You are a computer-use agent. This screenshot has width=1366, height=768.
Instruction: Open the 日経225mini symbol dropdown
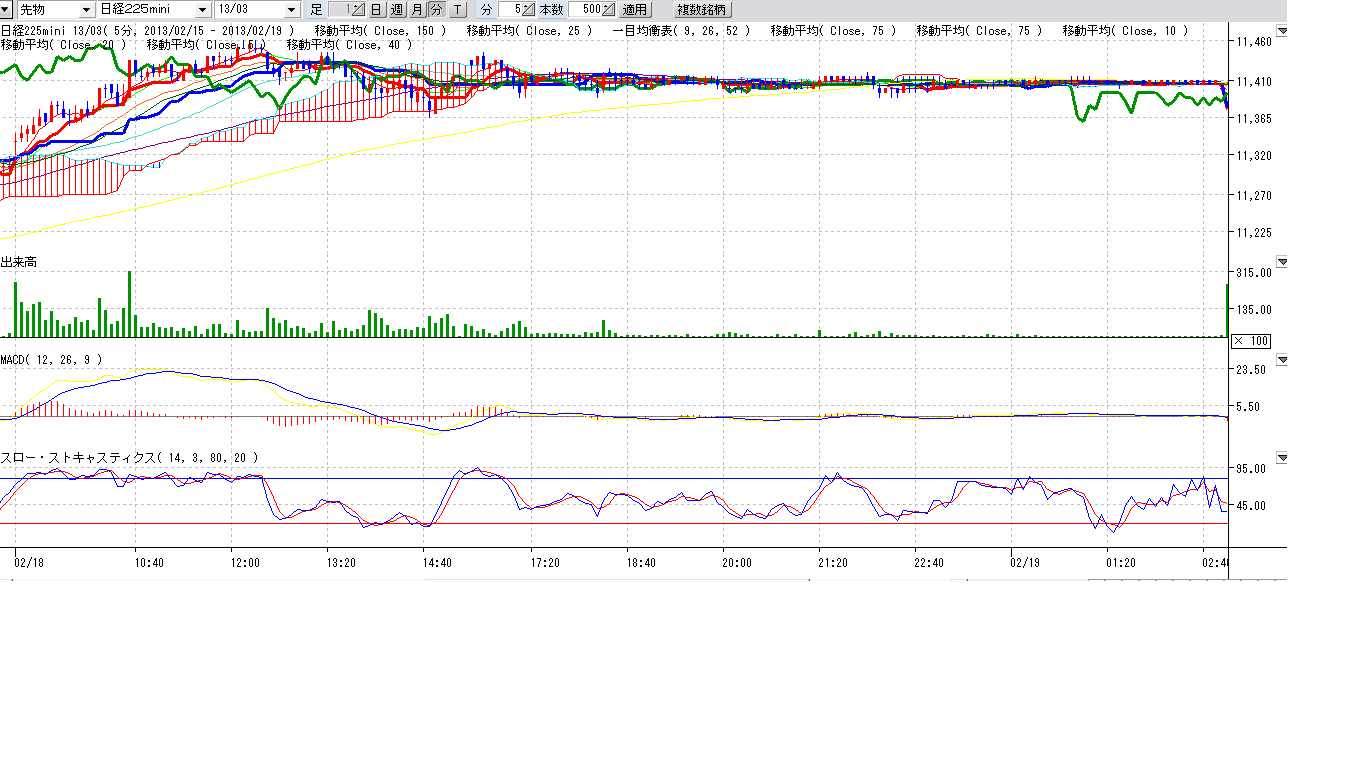[154, 10]
